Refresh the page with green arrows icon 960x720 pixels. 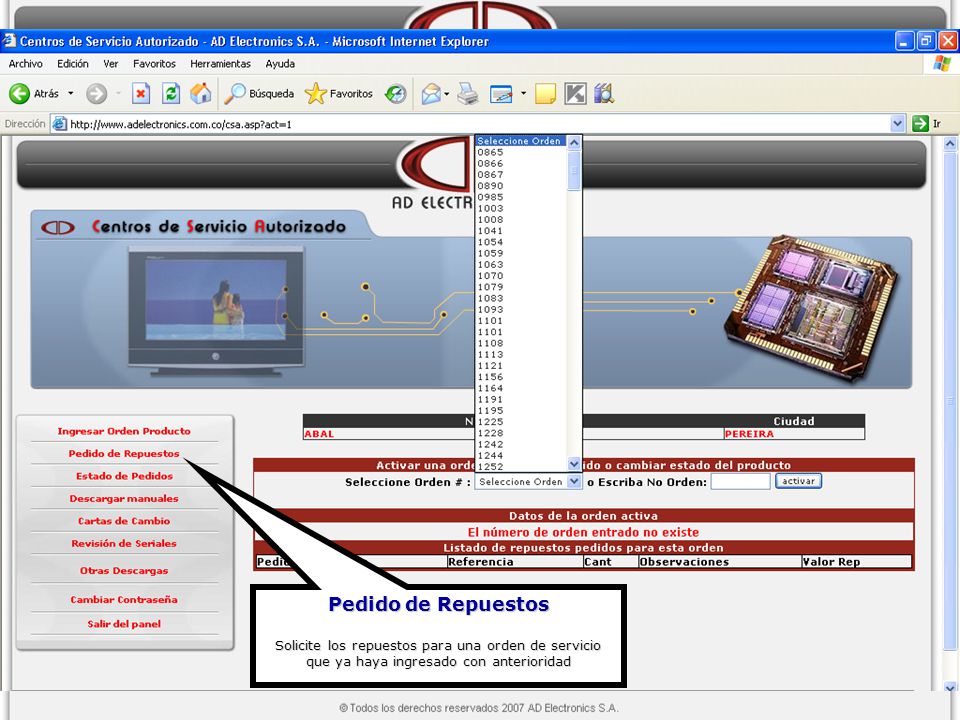(171, 94)
